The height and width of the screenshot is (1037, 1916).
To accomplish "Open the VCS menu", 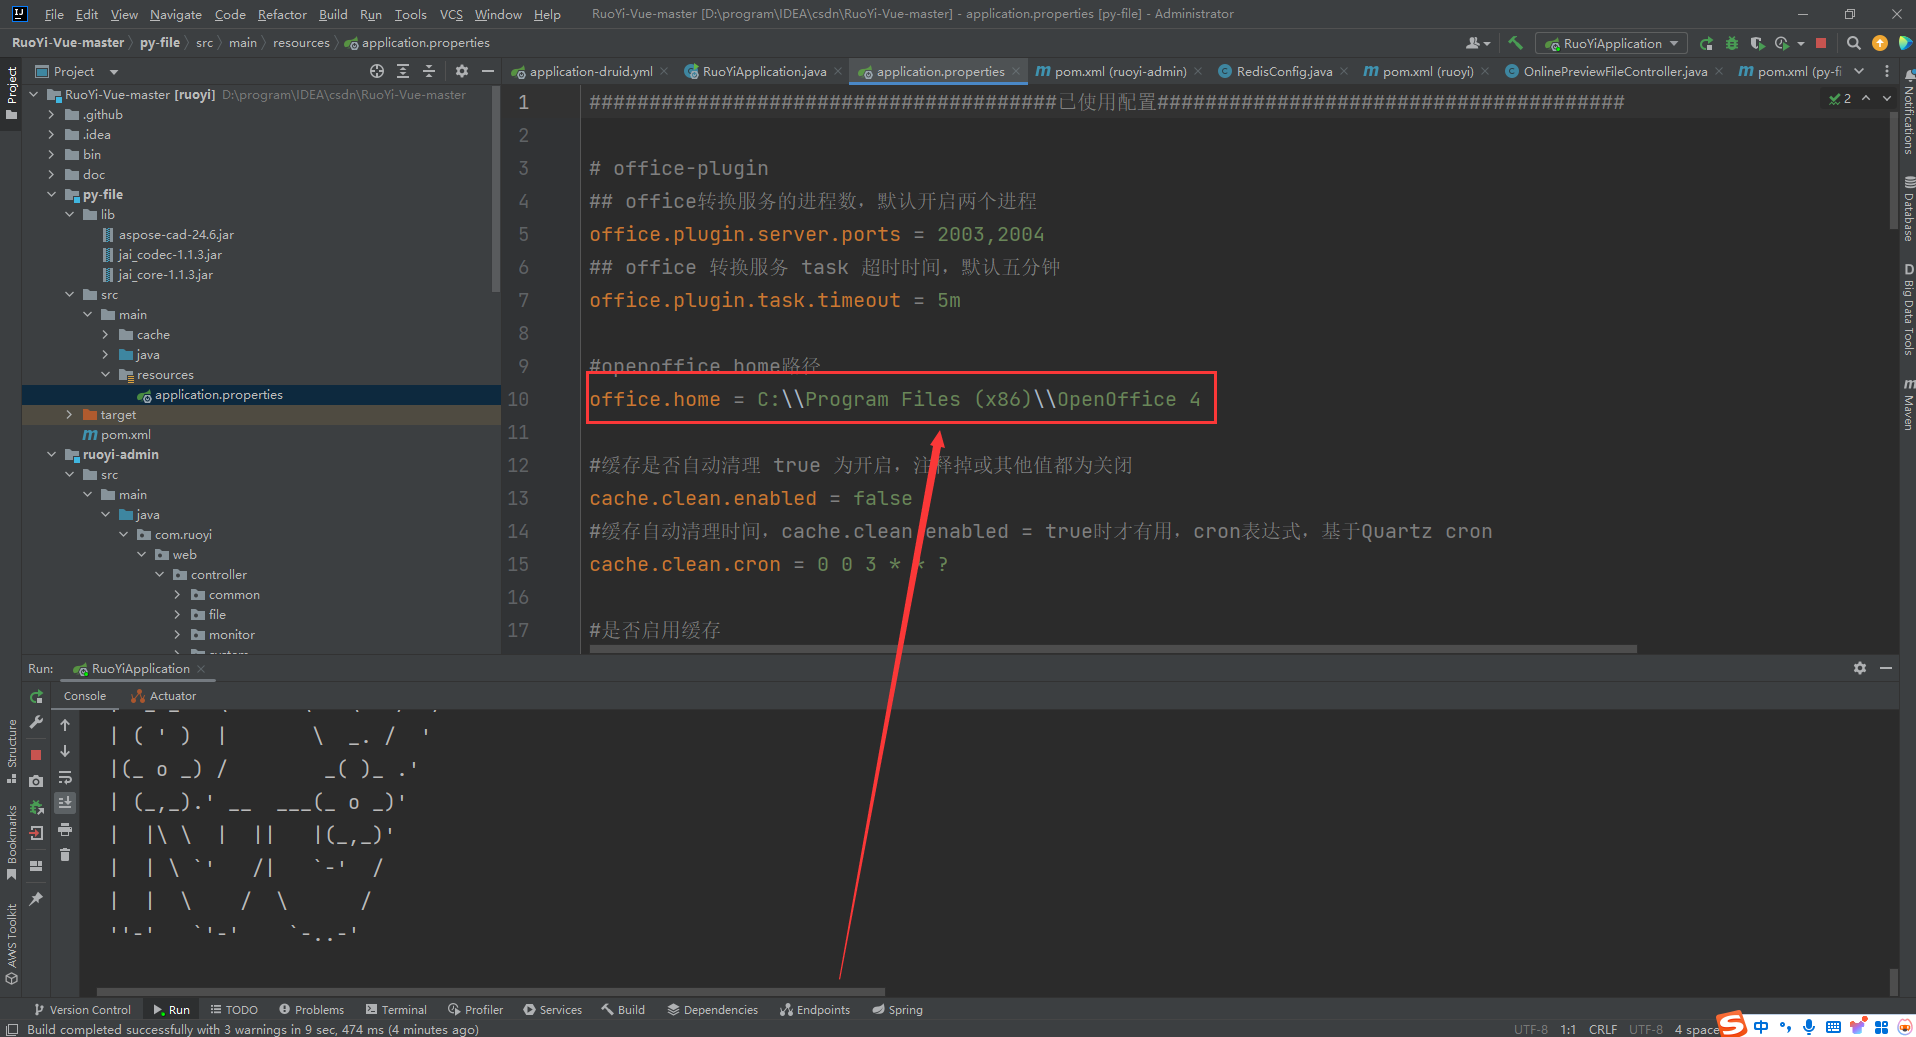I will [x=451, y=14].
